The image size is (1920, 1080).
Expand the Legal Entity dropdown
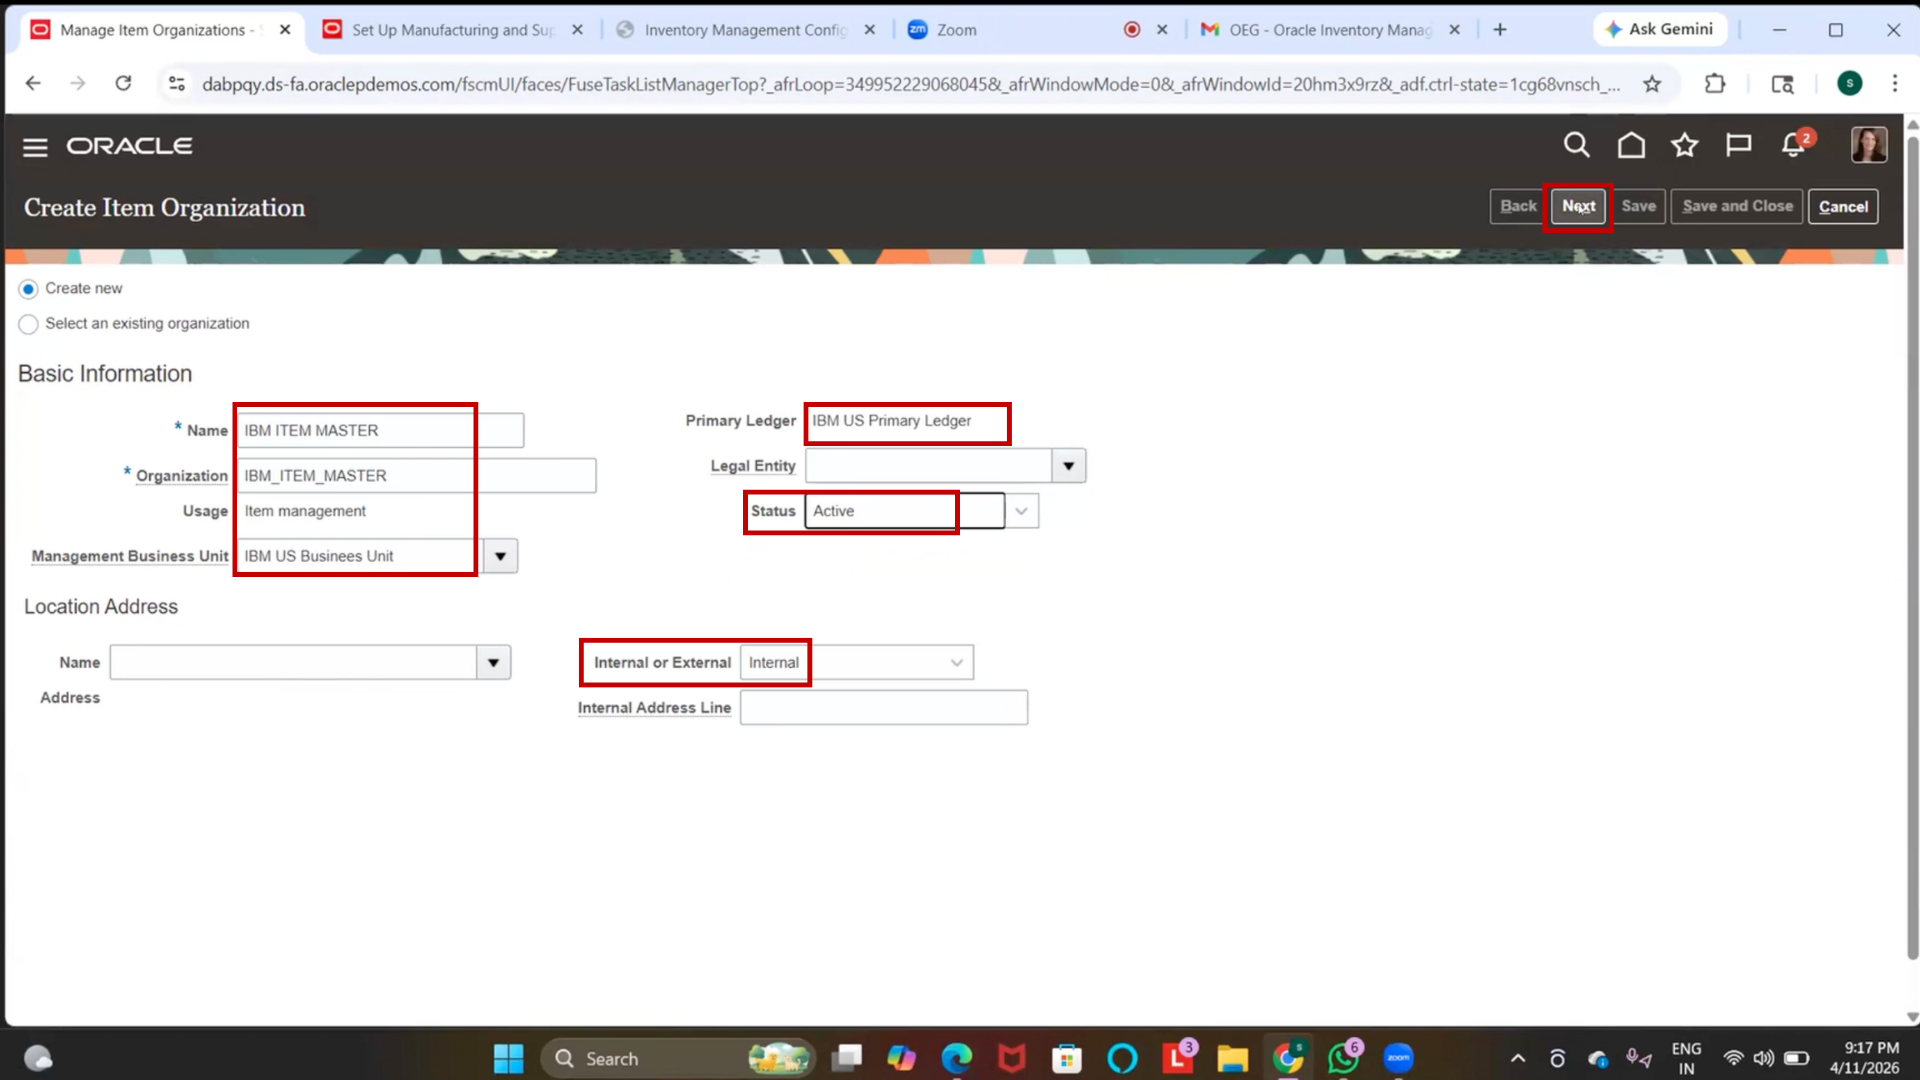1068,466
